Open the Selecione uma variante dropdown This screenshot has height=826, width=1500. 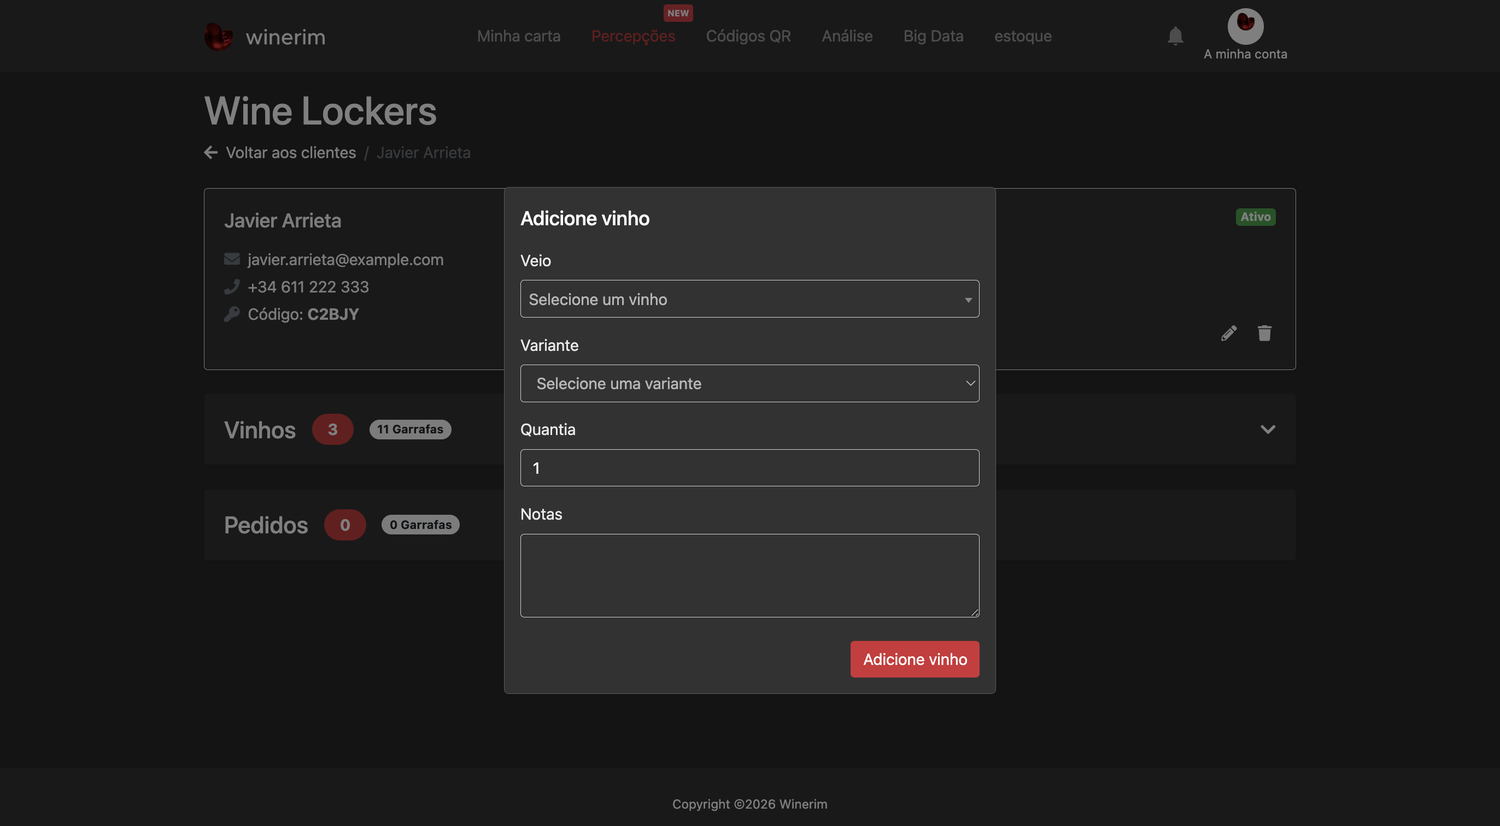pos(749,383)
